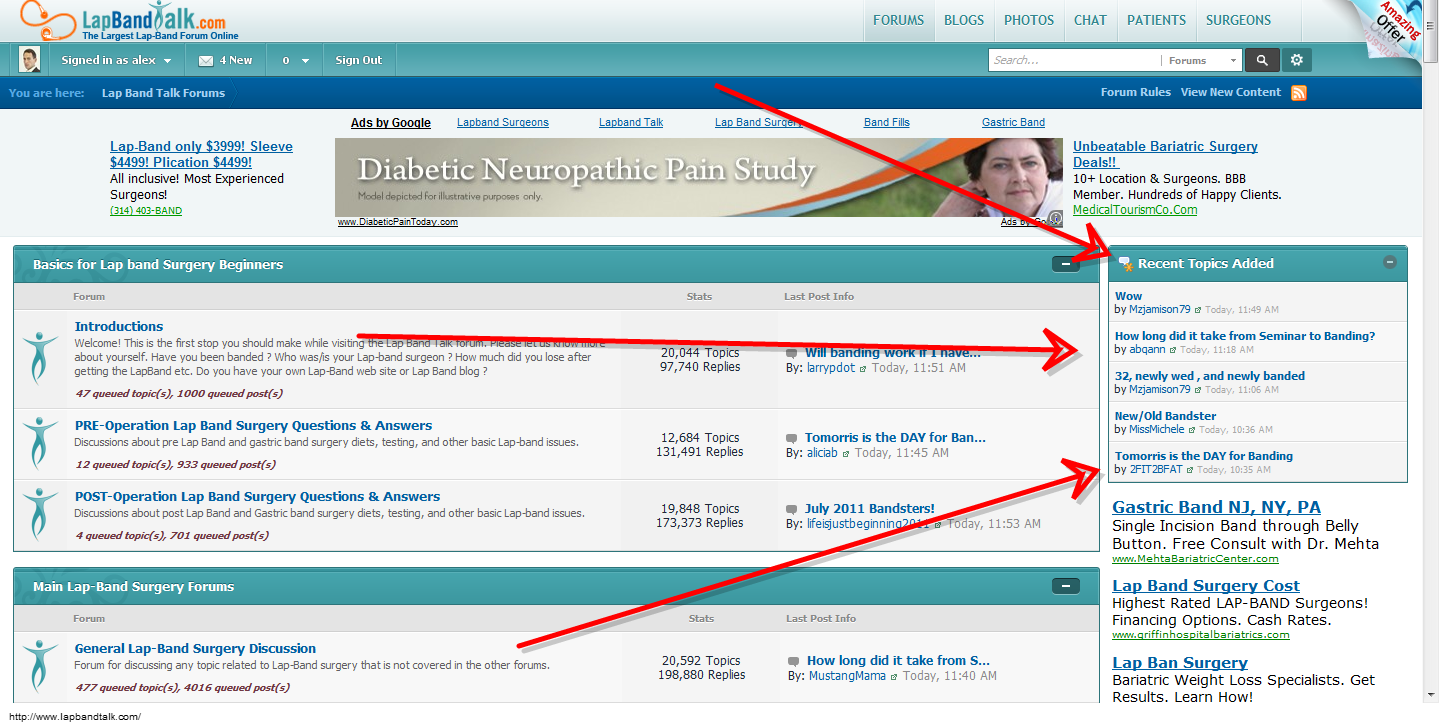The height and width of the screenshot is (723, 1439).
Task: Open the Forum Rules link
Action: point(1136,92)
